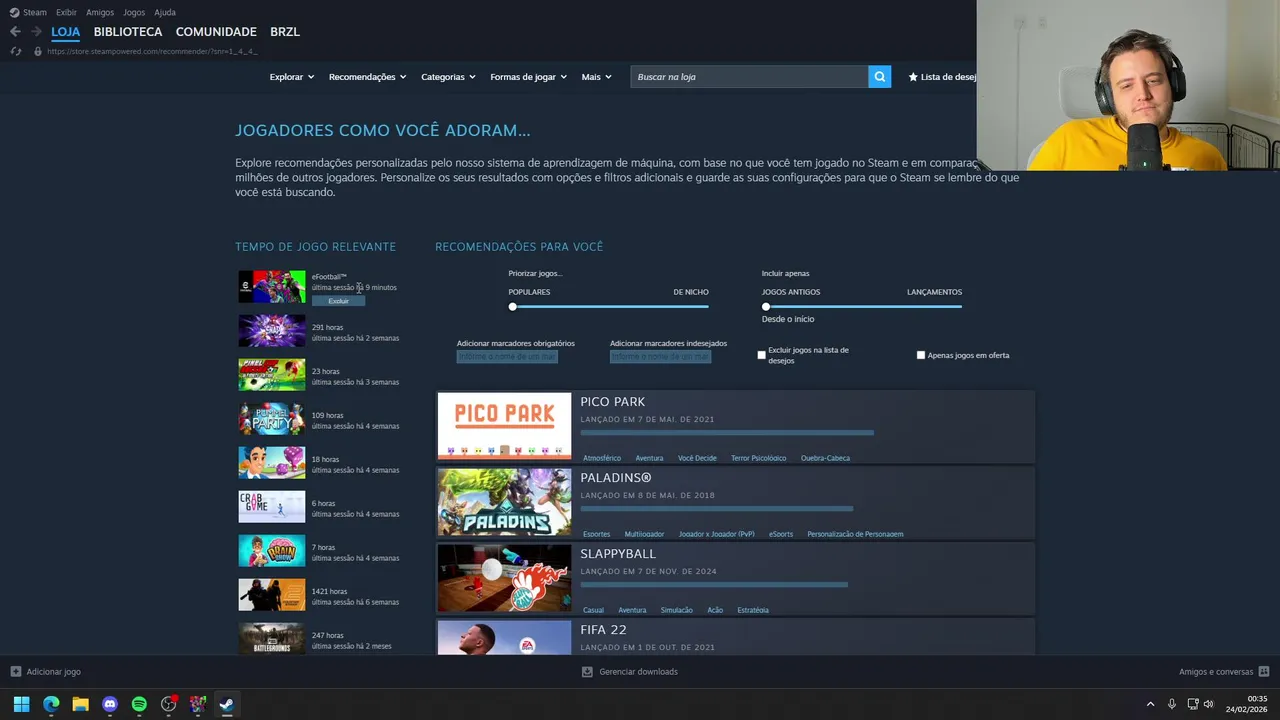This screenshot has width=1280, height=720.
Task: Switch to OBS Studio in the taskbar
Action: pyautogui.click(x=169, y=704)
